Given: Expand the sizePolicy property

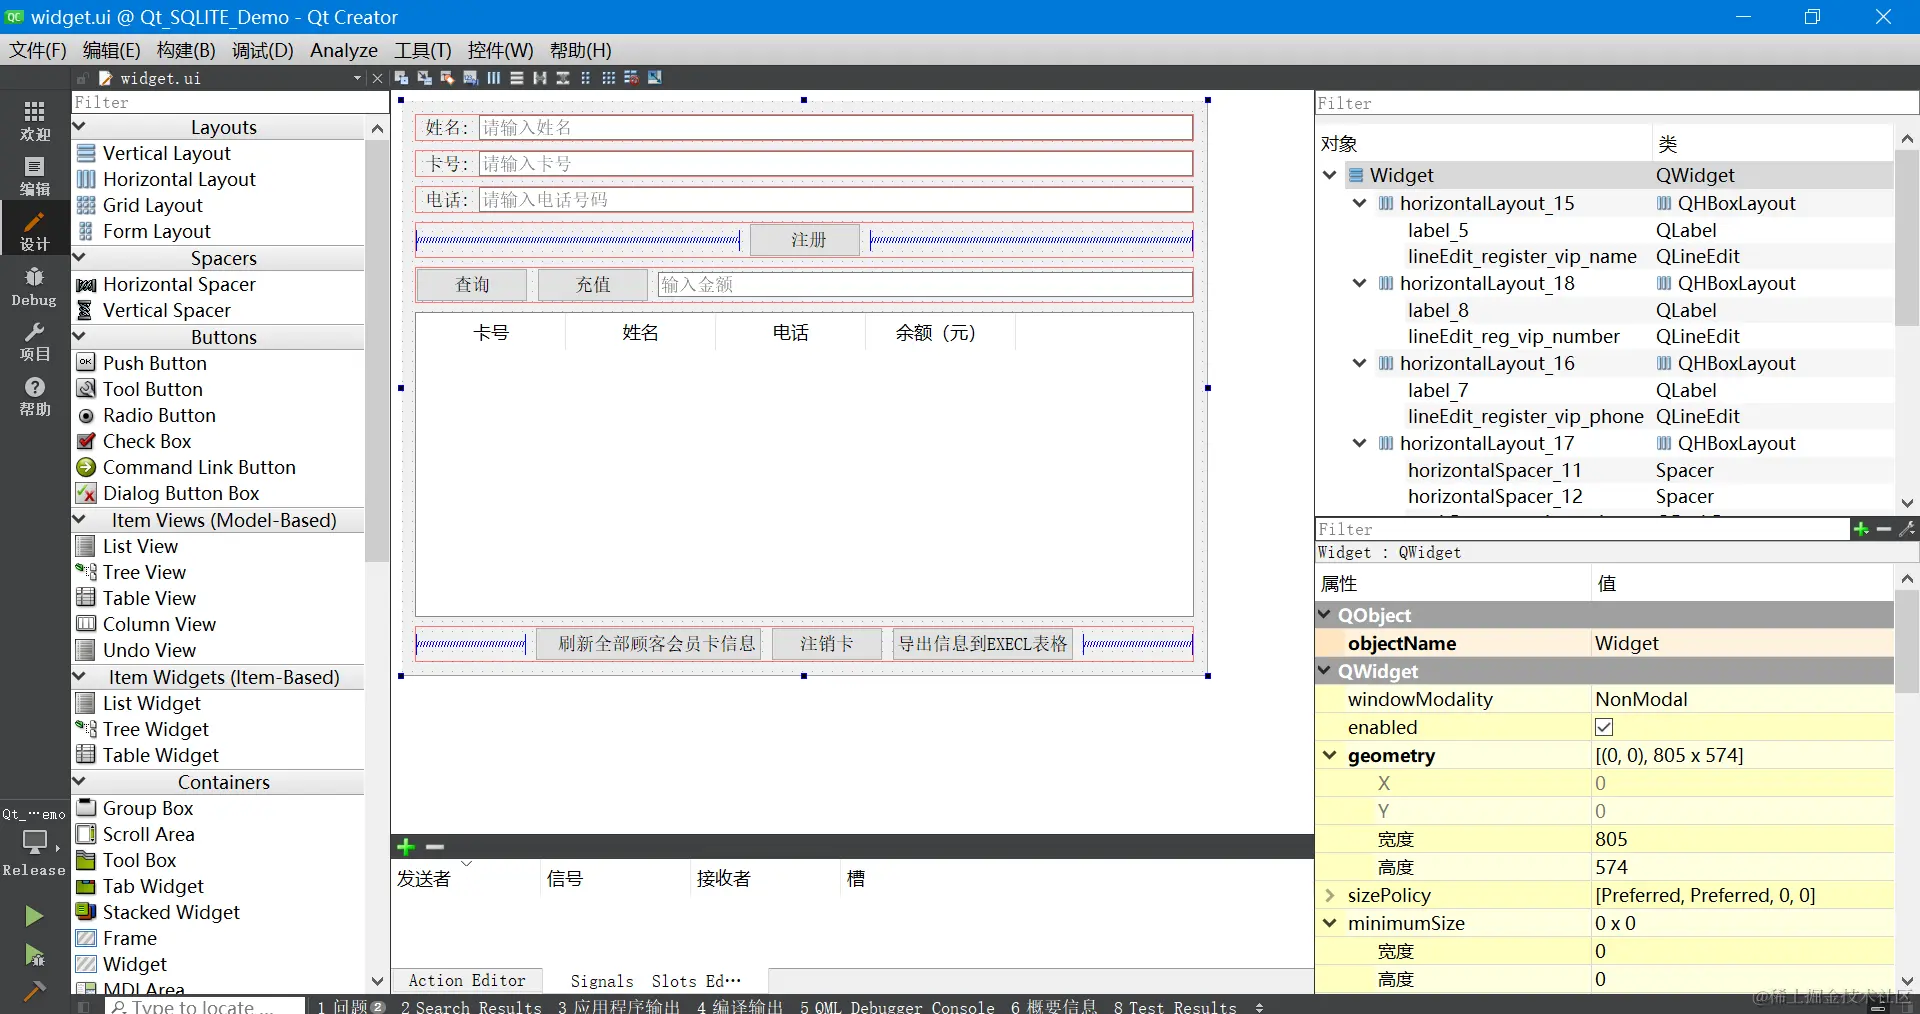Looking at the screenshot, I should [x=1330, y=895].
